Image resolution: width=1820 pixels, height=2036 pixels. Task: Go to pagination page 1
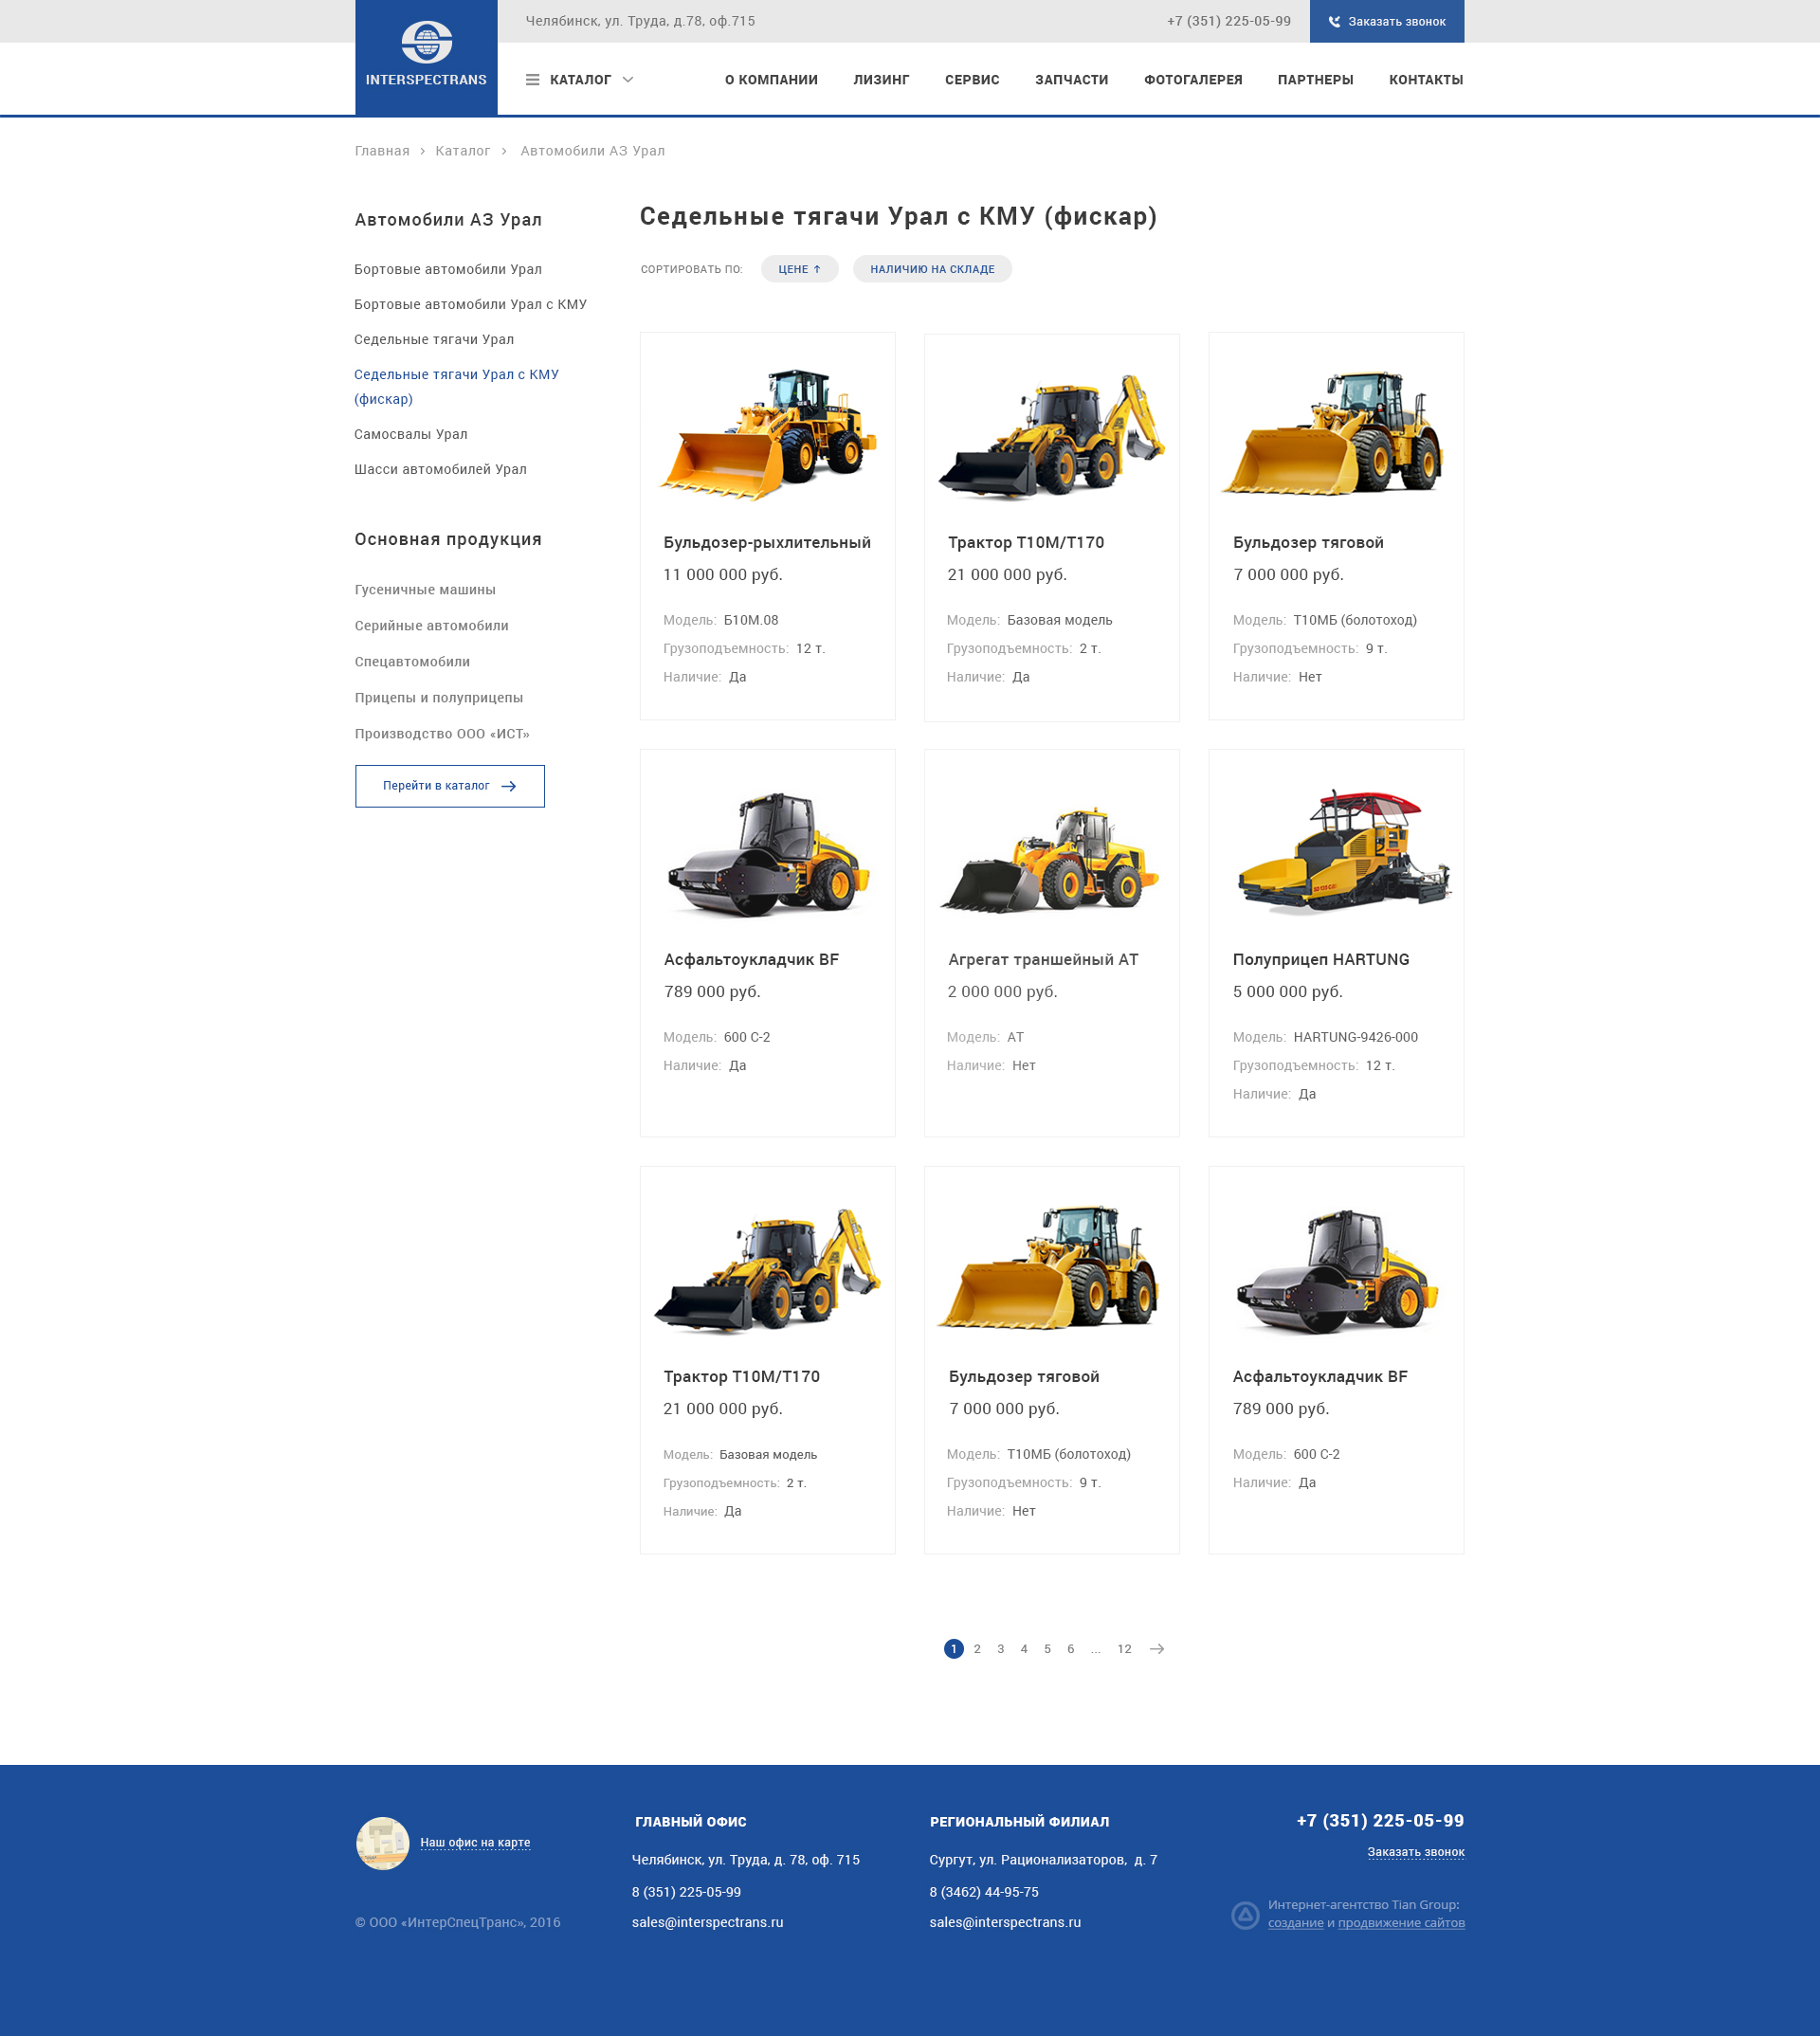(x=953, y=1649)
